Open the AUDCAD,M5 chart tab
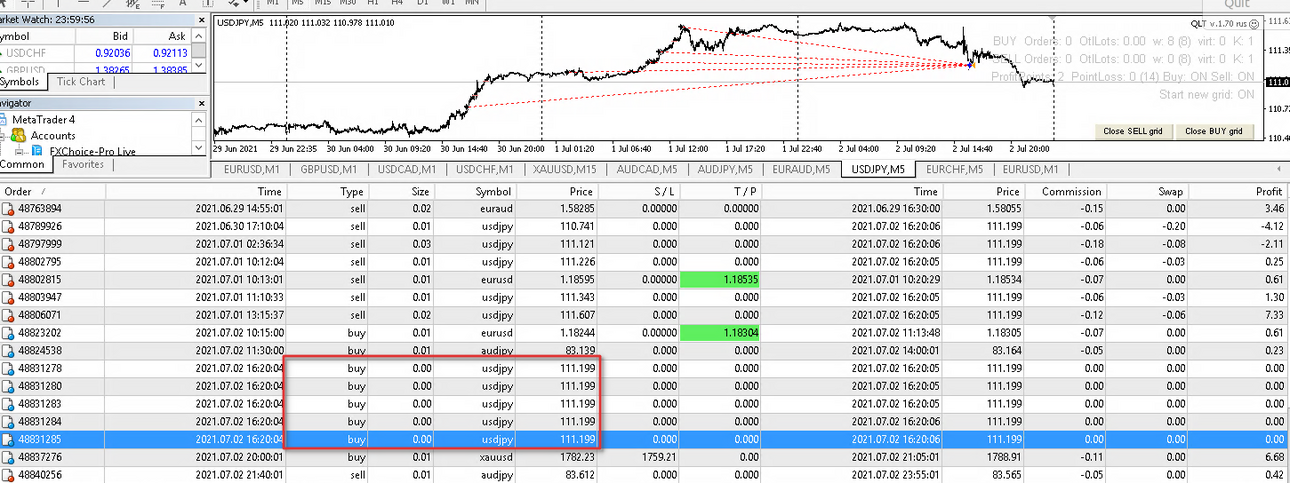 pos(646,169)
